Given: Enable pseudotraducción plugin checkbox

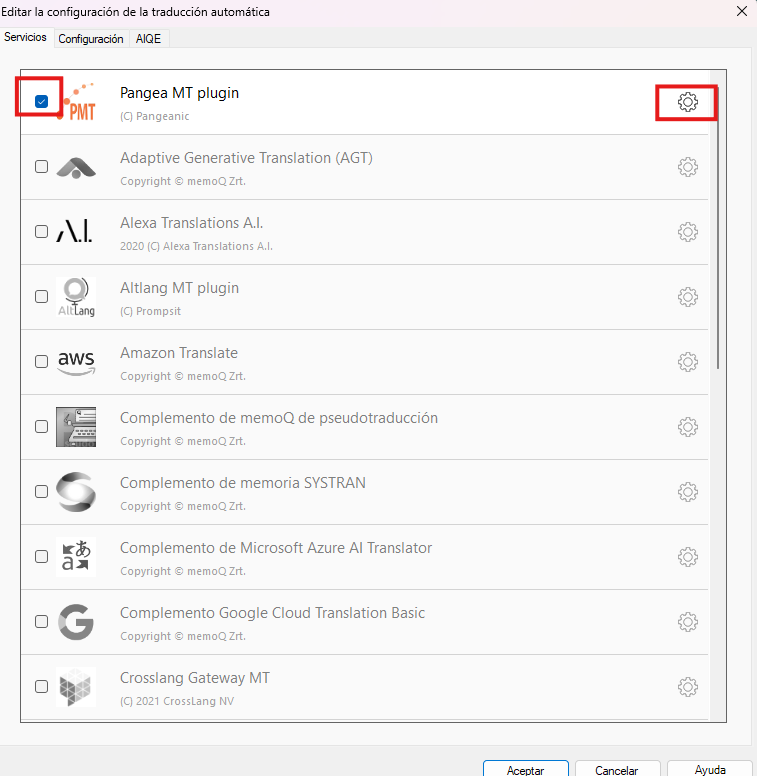Looking at the screenshot, I should (42, 426).
